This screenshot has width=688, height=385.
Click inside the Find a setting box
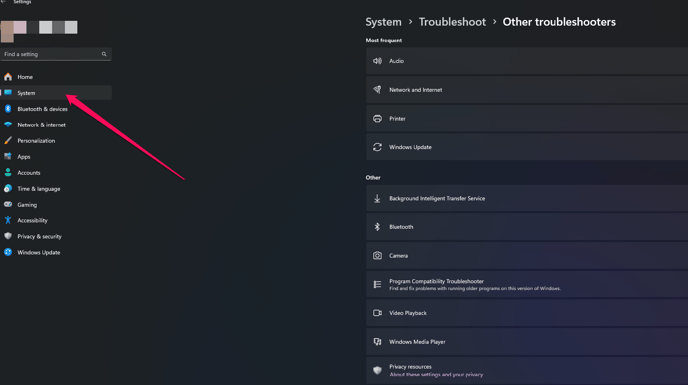coord(56,54)
